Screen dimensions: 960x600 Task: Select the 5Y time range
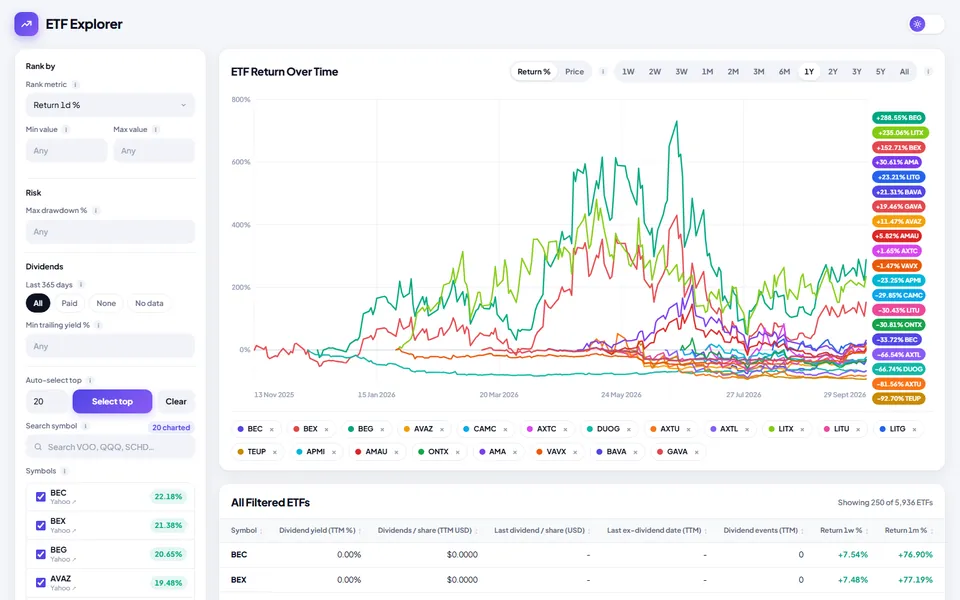pyautogui.click(x=880, y=72)
